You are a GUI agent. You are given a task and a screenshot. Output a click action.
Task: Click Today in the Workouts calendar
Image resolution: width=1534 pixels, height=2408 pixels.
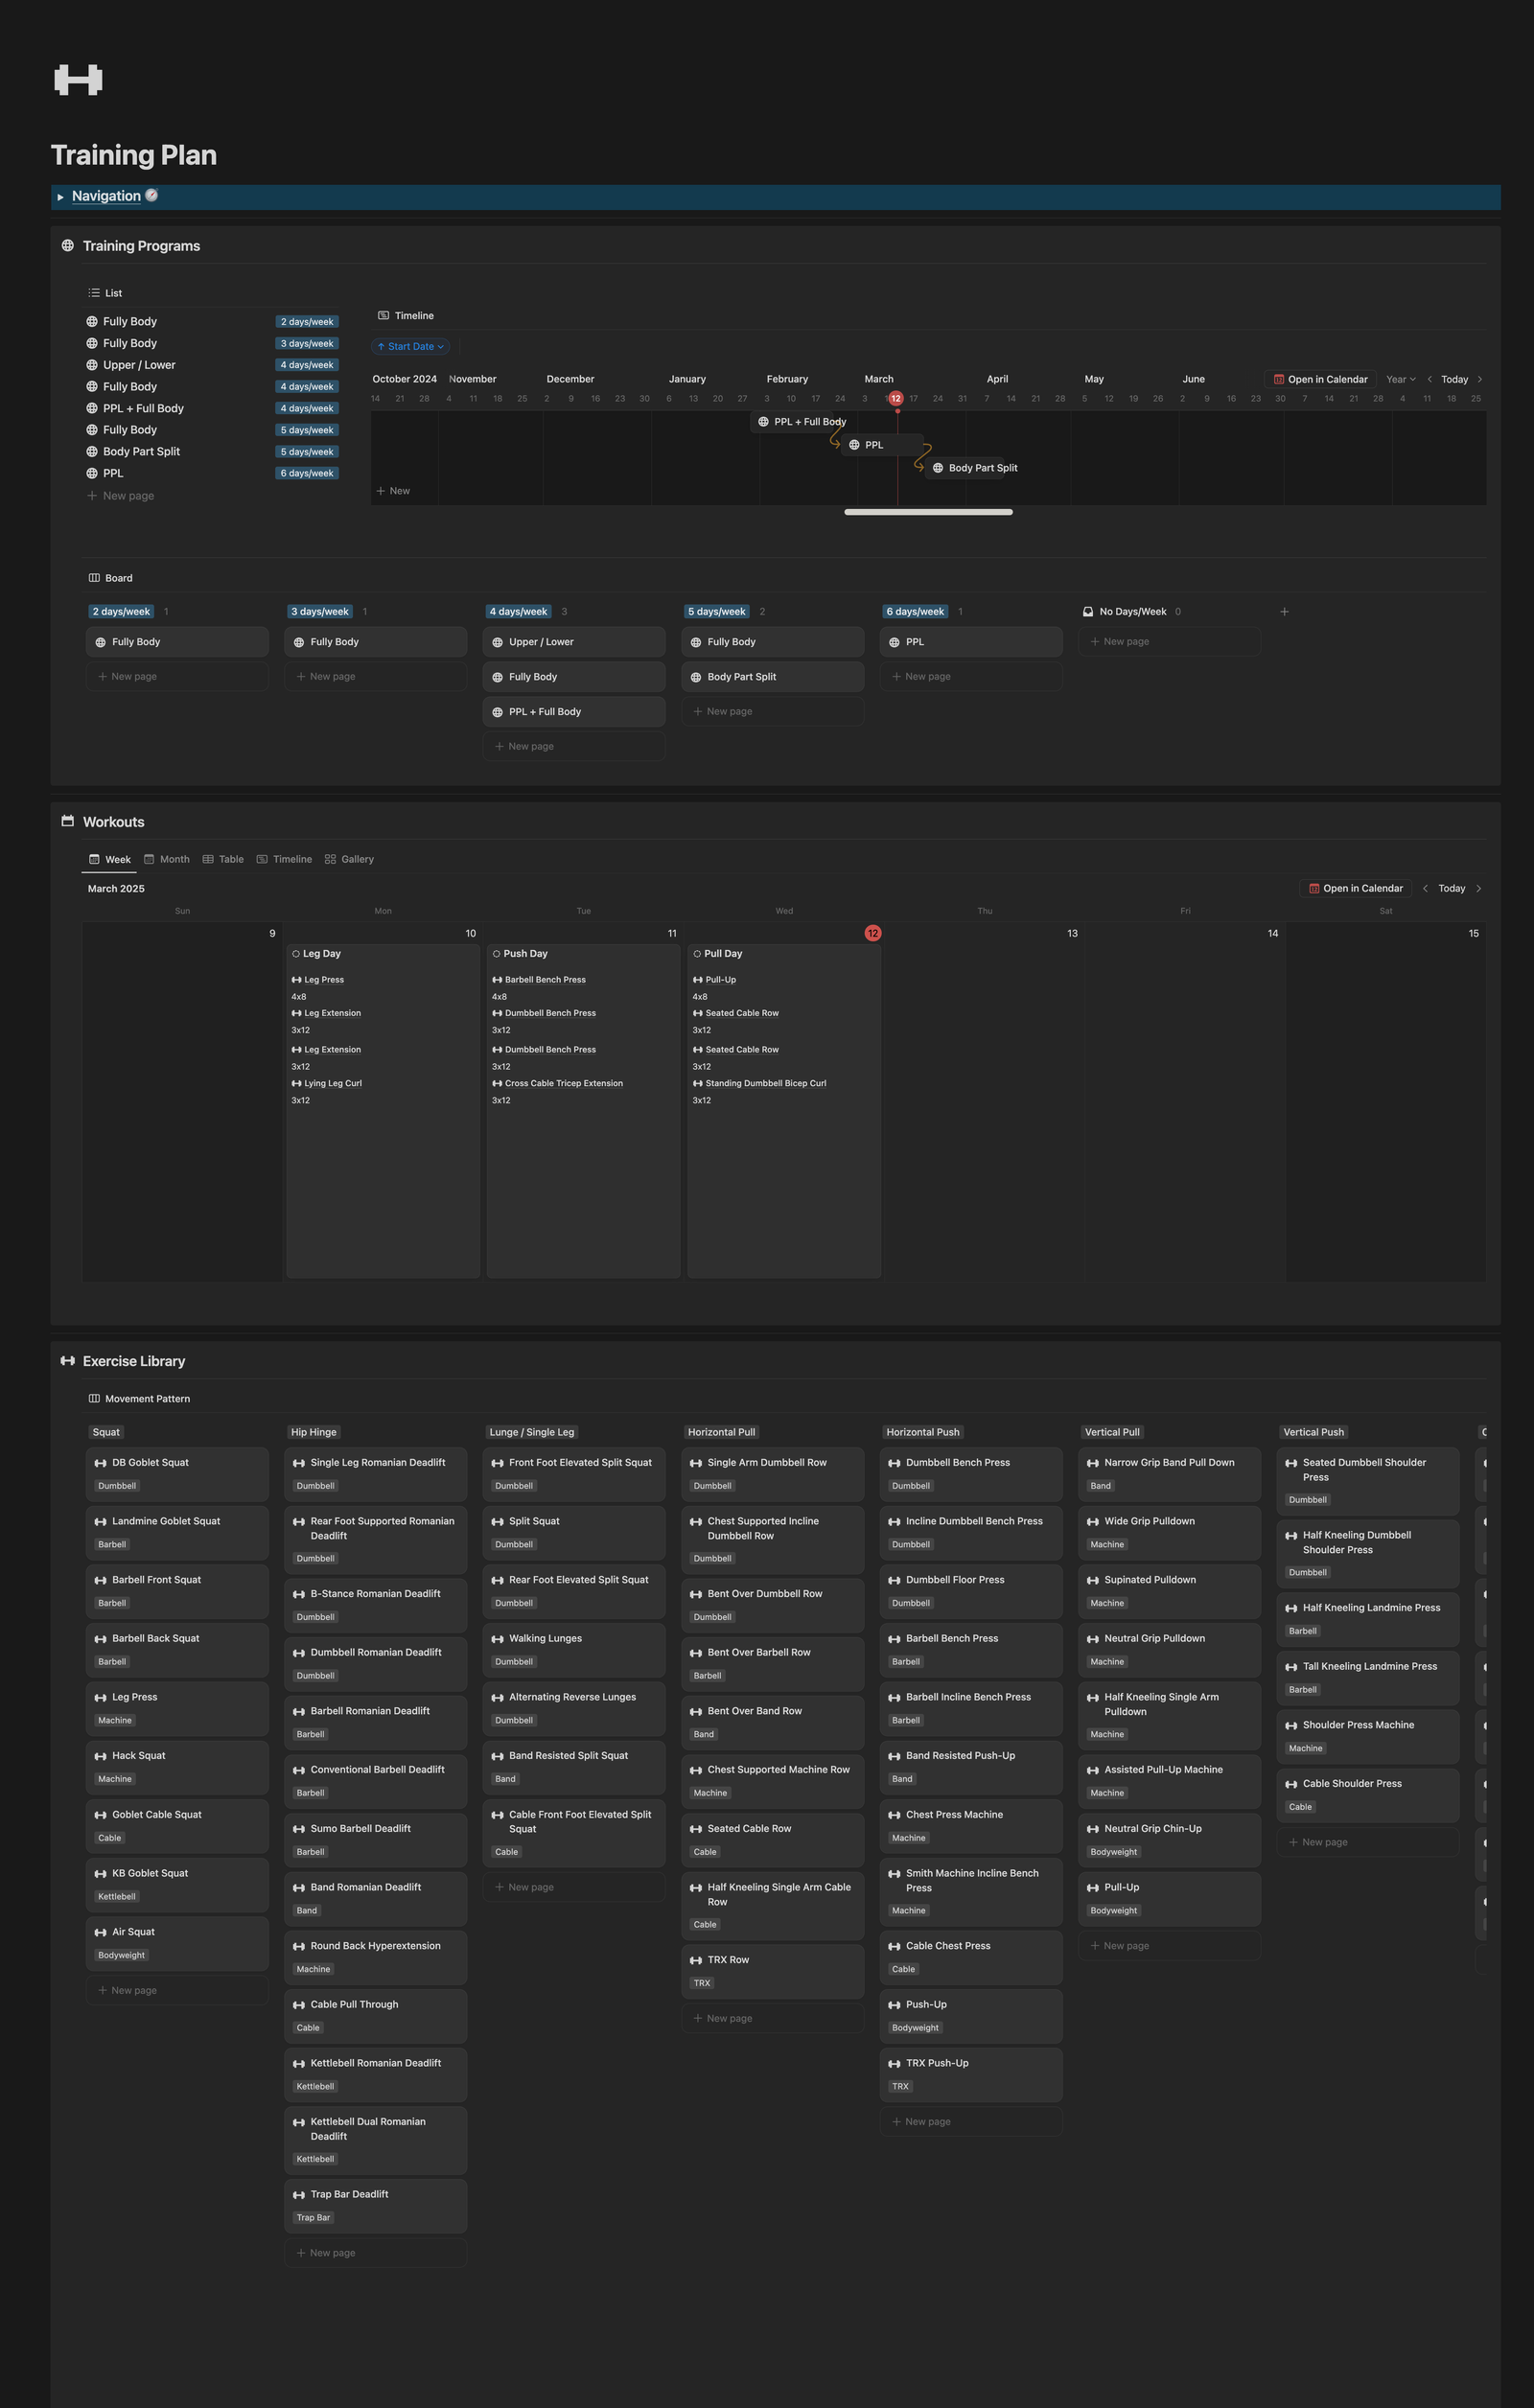click(1451, 889)
